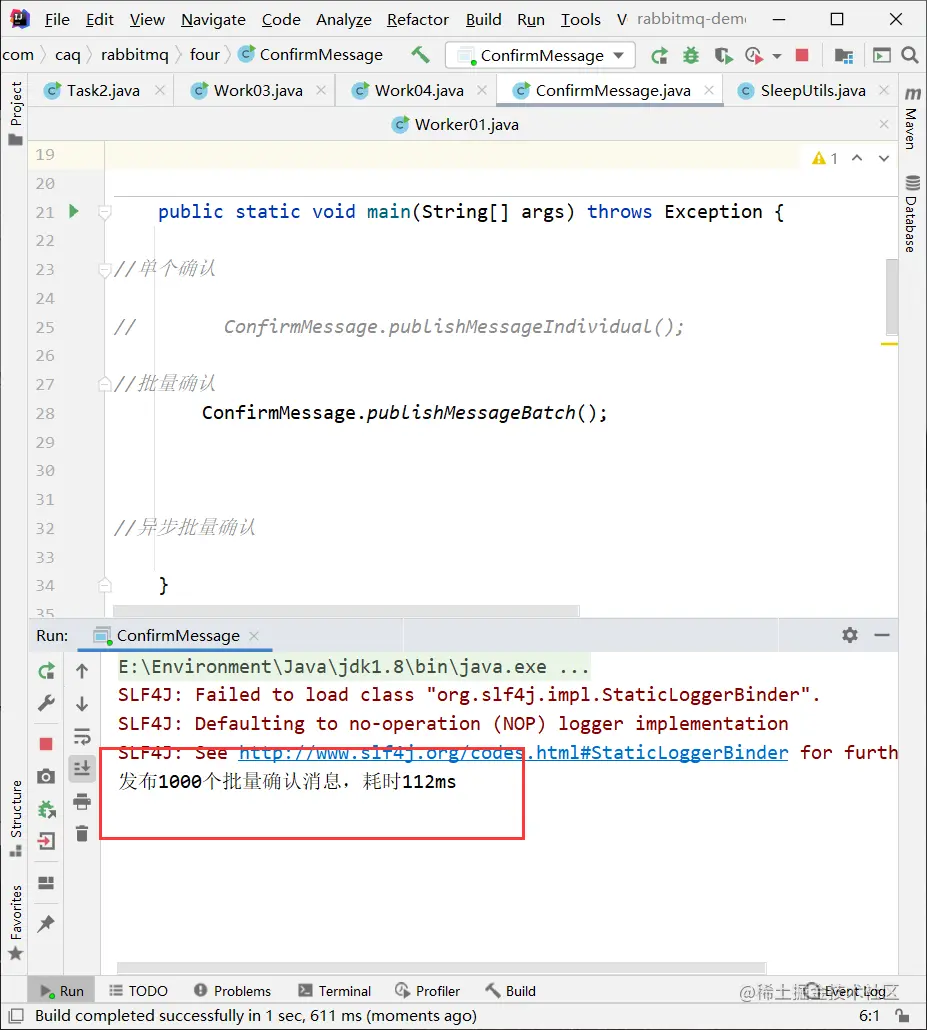Open the TODO tool window
The image size is (927, 1030).
click(x=138, y=991)
